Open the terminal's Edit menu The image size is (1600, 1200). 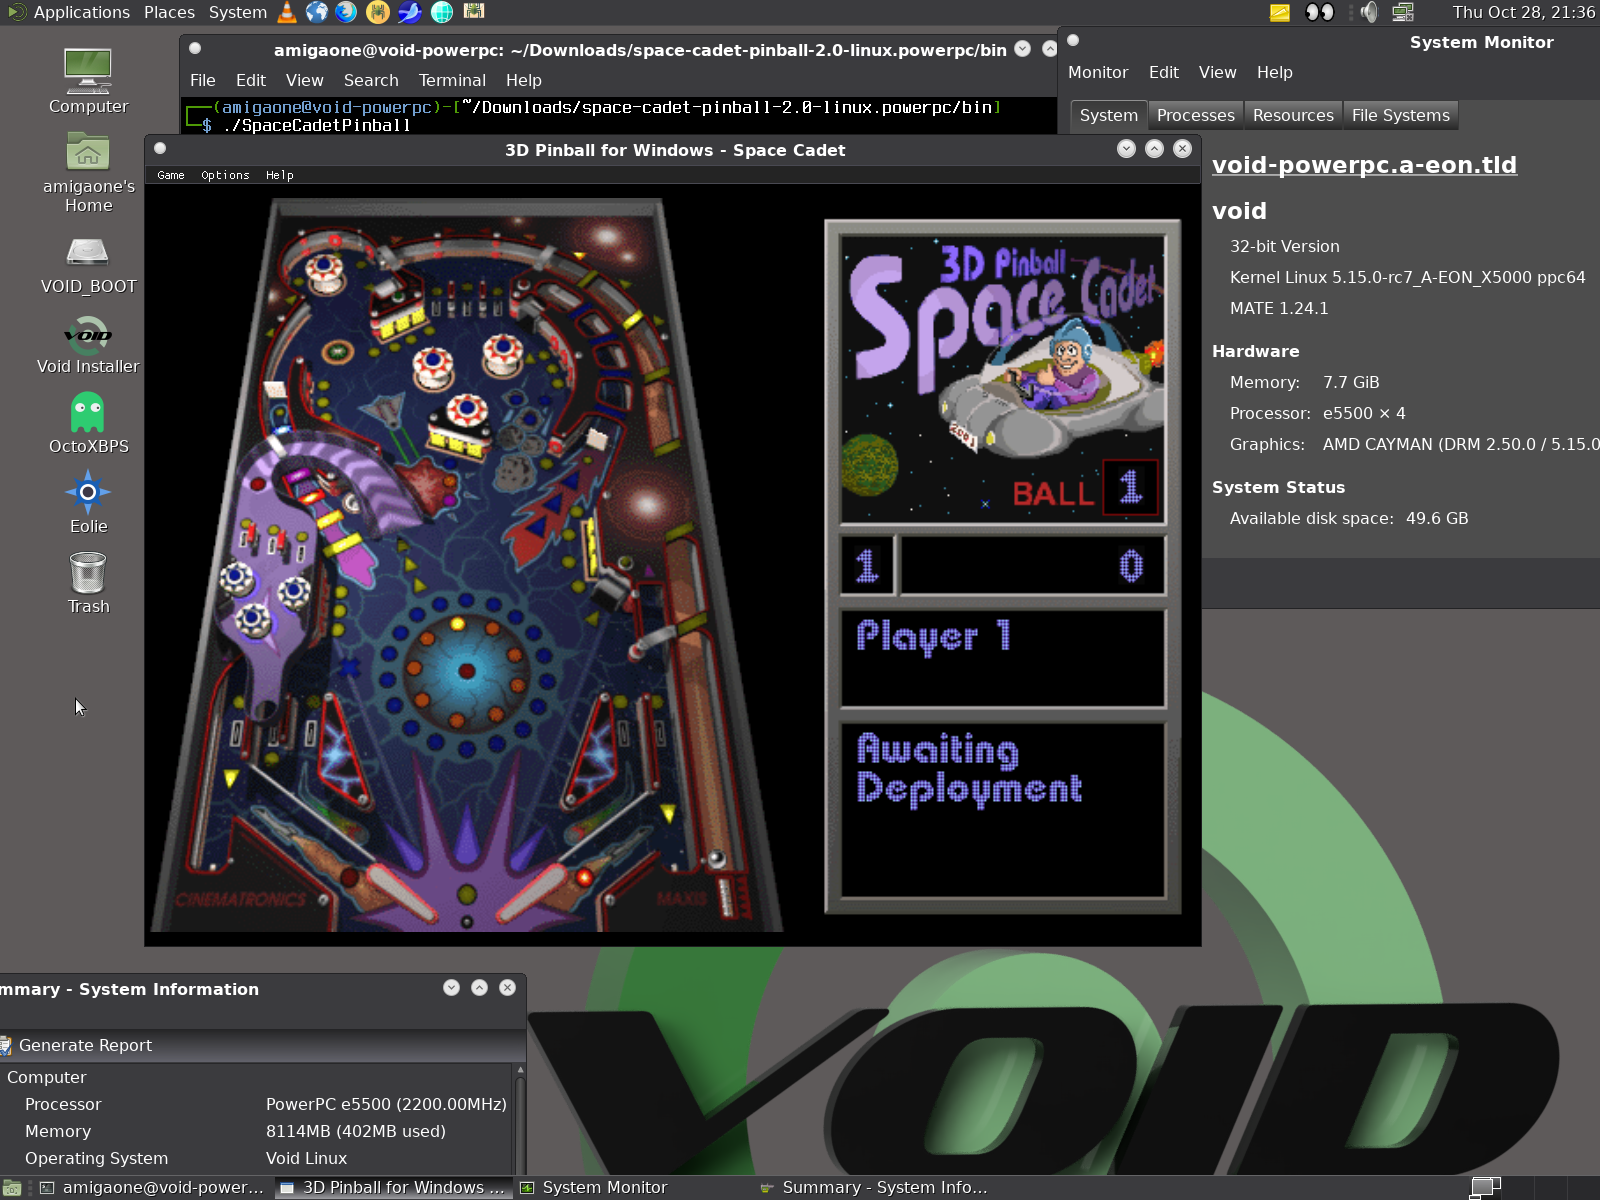click(250, 80)
